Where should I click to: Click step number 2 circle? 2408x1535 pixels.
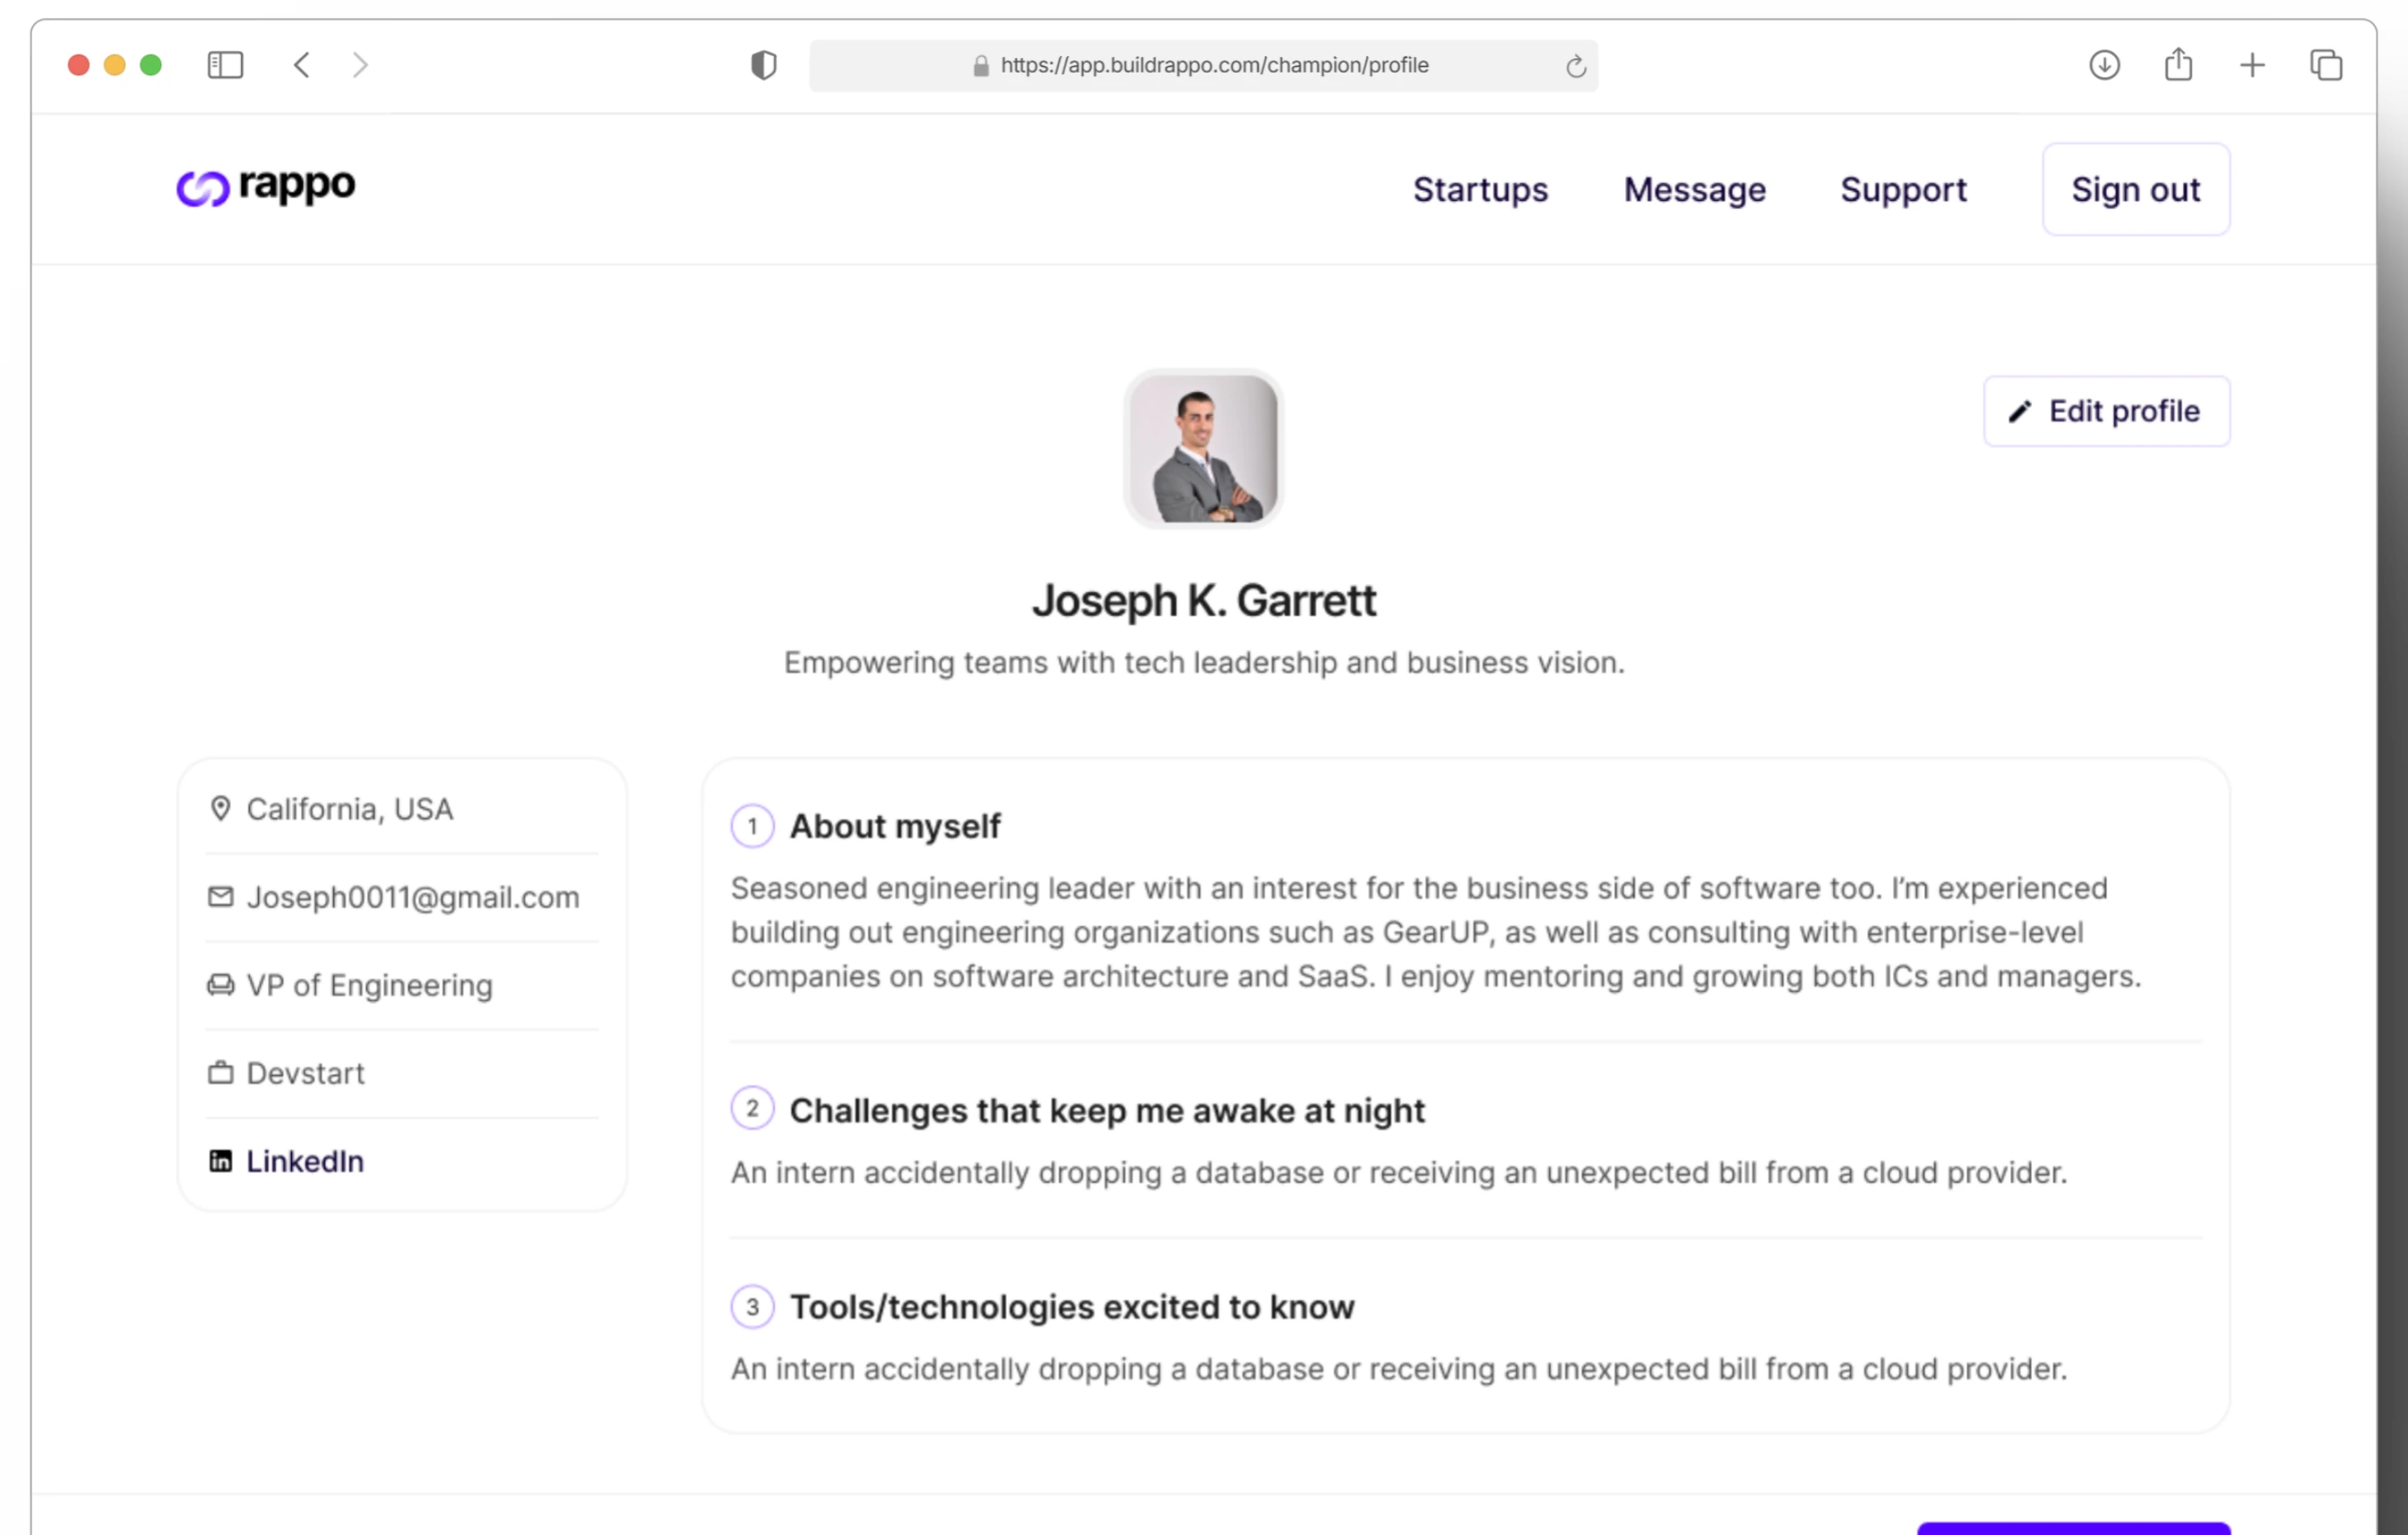(x=752, y=1108)
